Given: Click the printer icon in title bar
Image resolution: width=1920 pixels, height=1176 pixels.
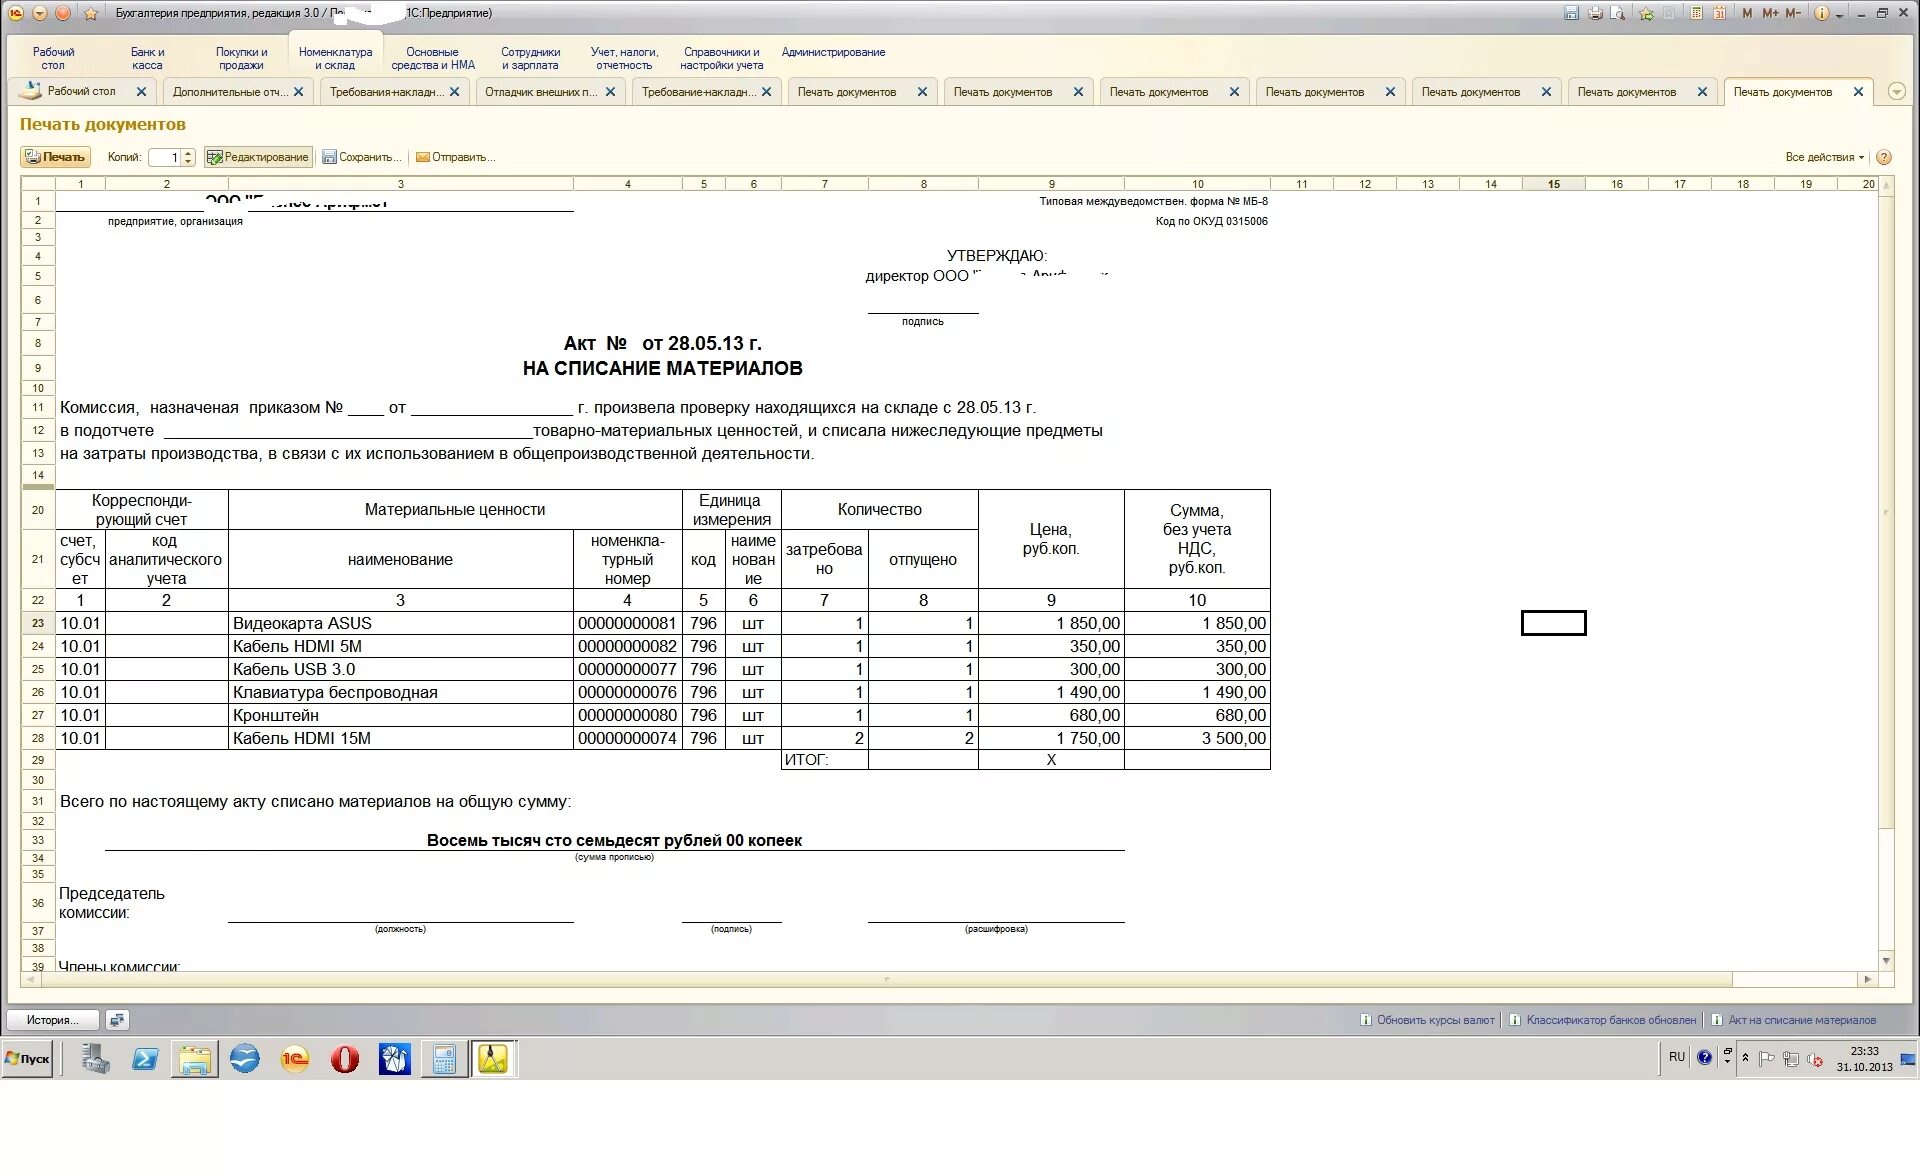Looking at the screenshot, I should pyautogui.click(x=1595, y=13).
